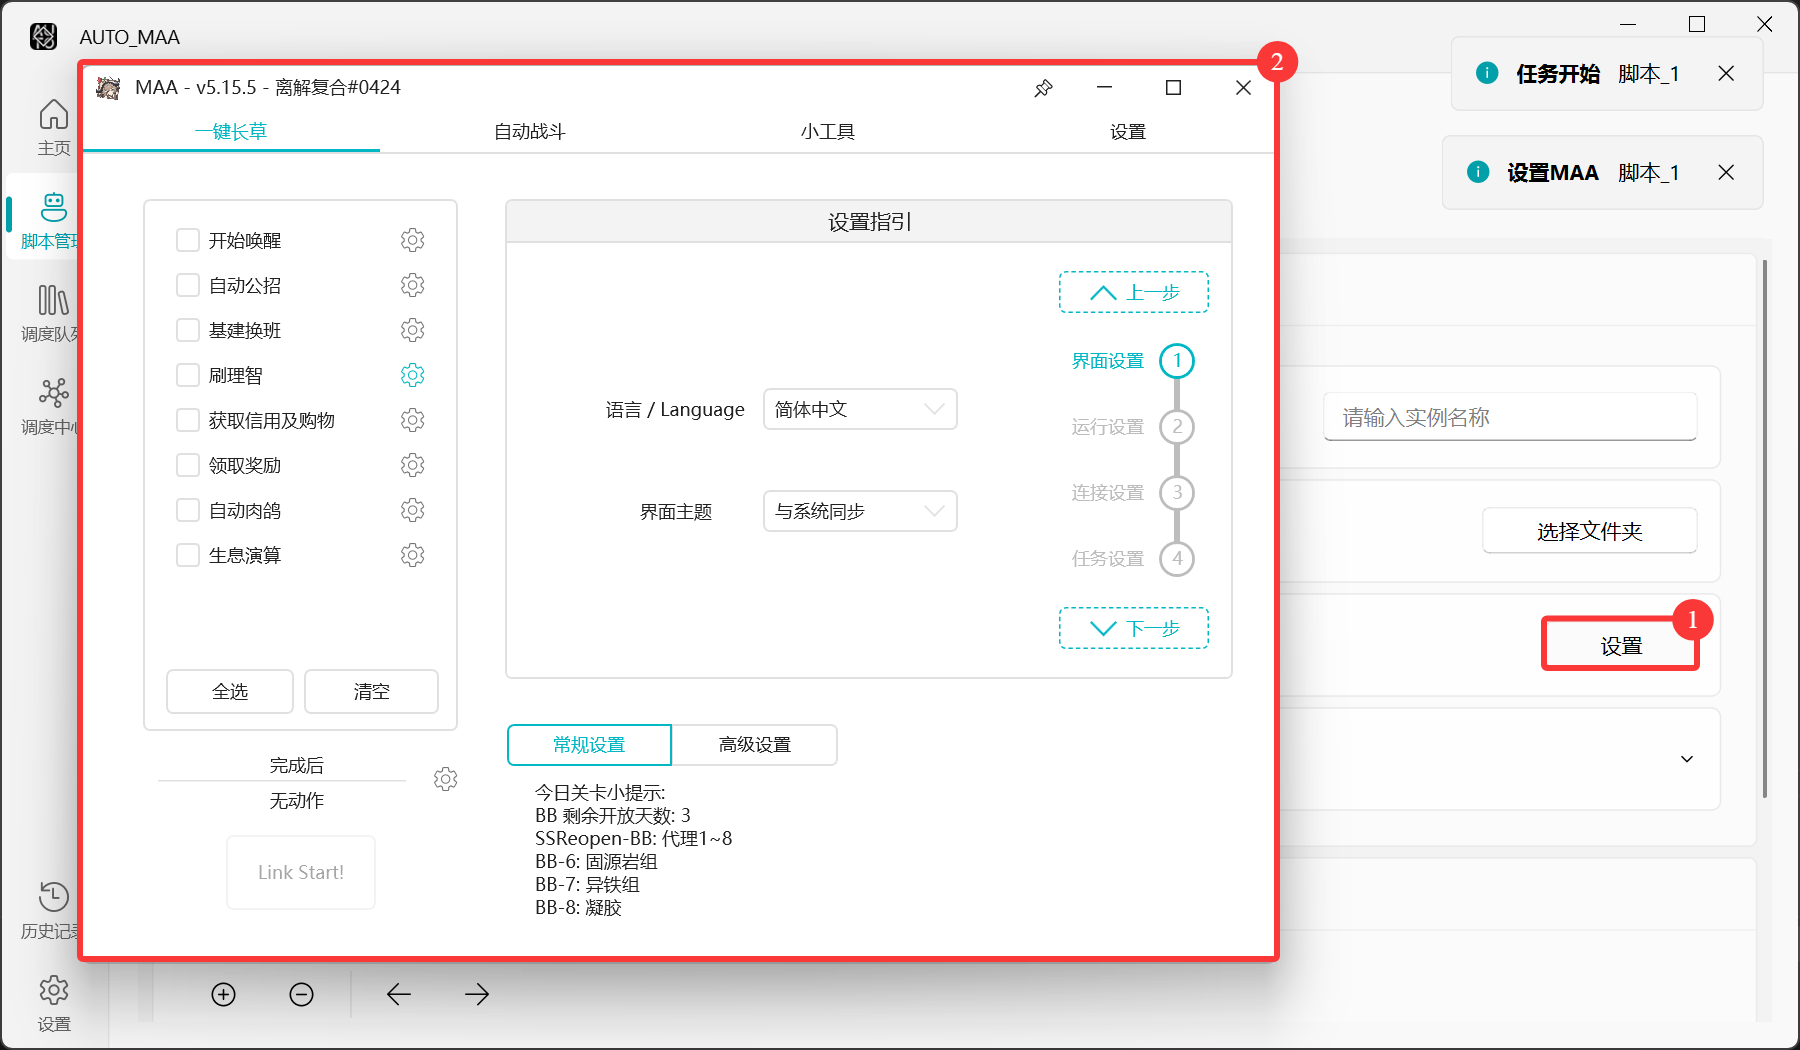Open the 语言 / Language dropdown
The height and width of the screenshot is (1050, 1800).
tap(859, 409)
